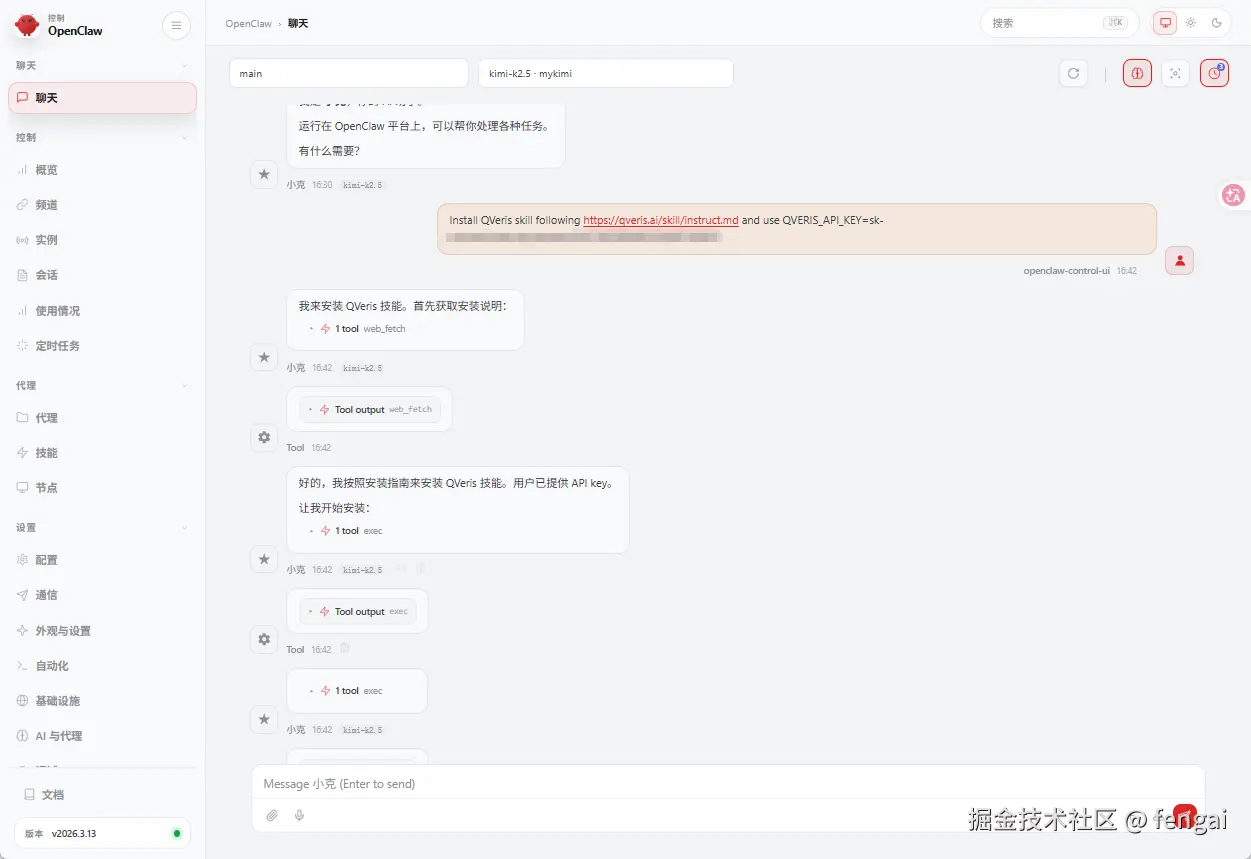Image resolution: width=1251 pixels, height=859 pixels.
Task: Open the 频道 channels page
Action: pyautogui.click(x=102, y=205)
